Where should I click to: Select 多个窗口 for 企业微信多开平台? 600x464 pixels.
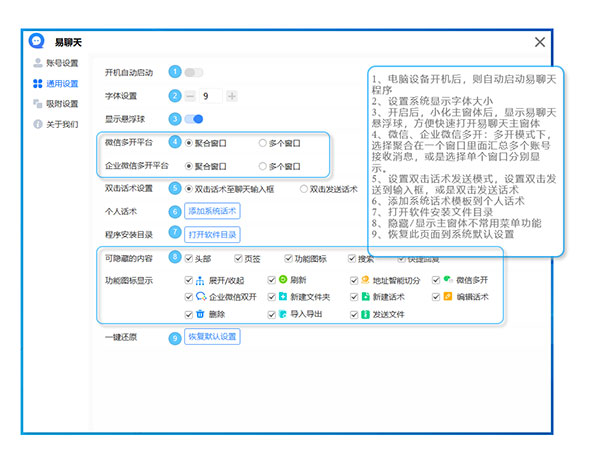click(x=262, y=166)
